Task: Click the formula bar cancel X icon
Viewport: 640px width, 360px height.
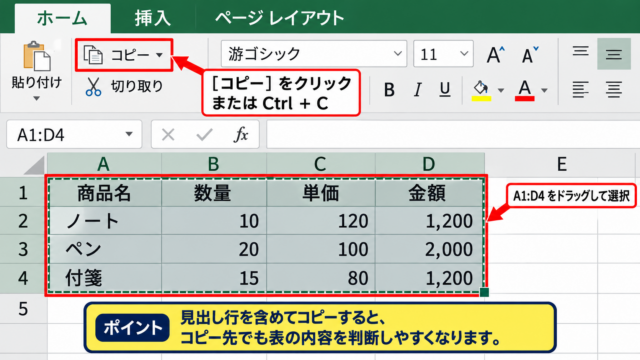Action: point(168,134)
